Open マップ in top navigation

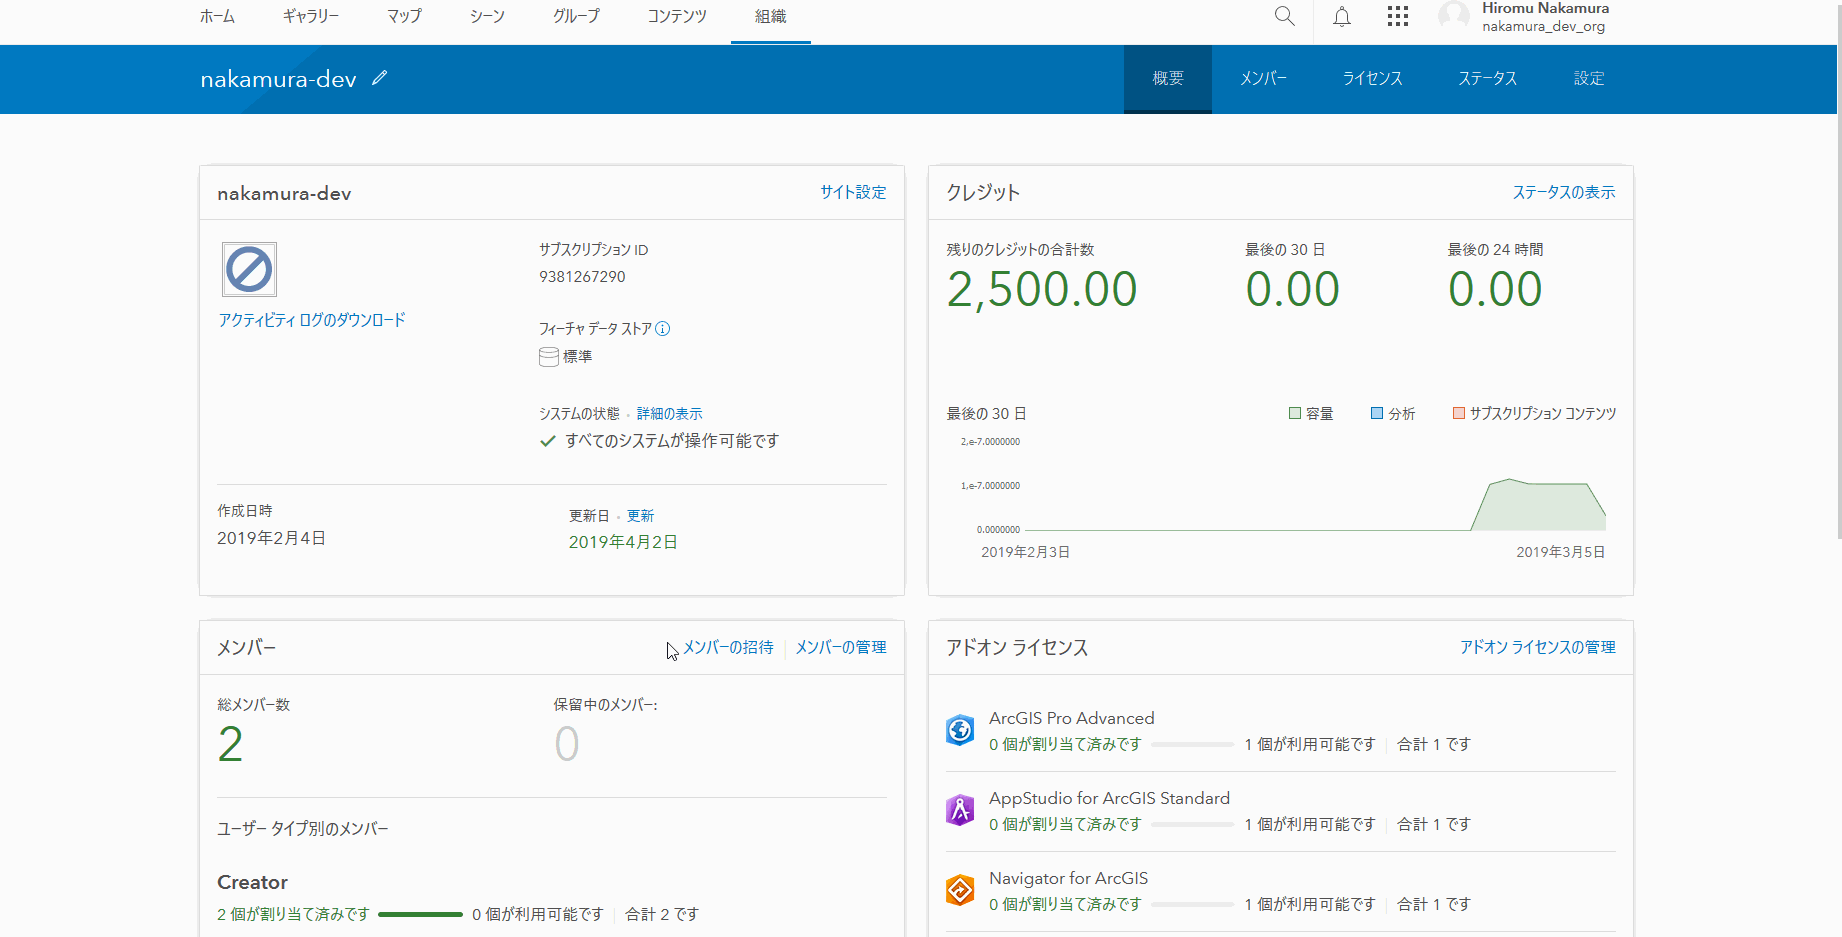pos(404,17)
